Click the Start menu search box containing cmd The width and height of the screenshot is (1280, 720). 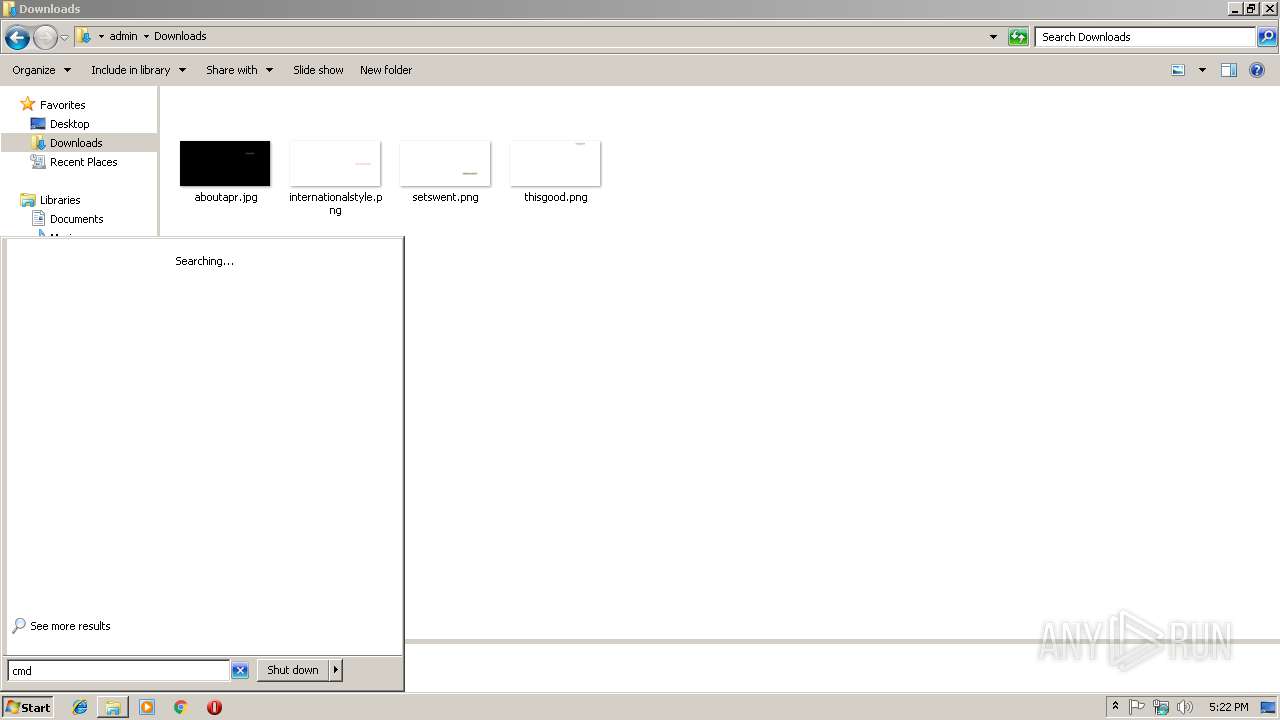point(118,671)
